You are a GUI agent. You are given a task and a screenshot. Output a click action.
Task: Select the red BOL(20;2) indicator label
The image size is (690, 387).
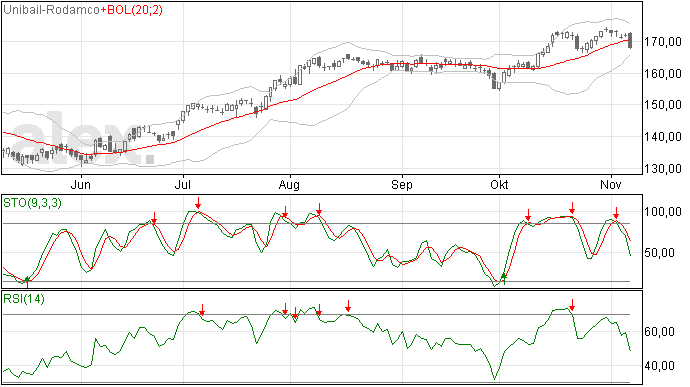pos(135,10)
